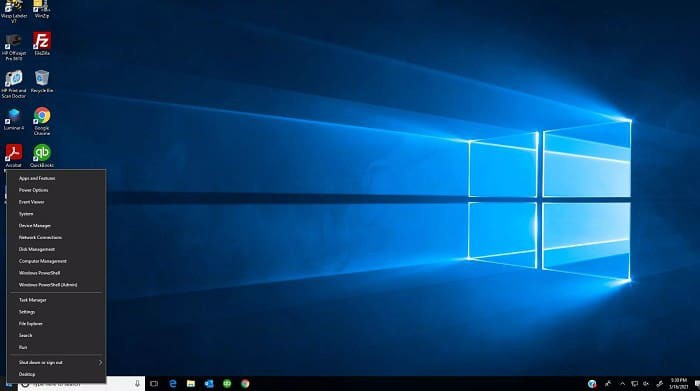The image size is (700, 391).
Task: Choose Desktop in the context menu
Action: [56, 374]
